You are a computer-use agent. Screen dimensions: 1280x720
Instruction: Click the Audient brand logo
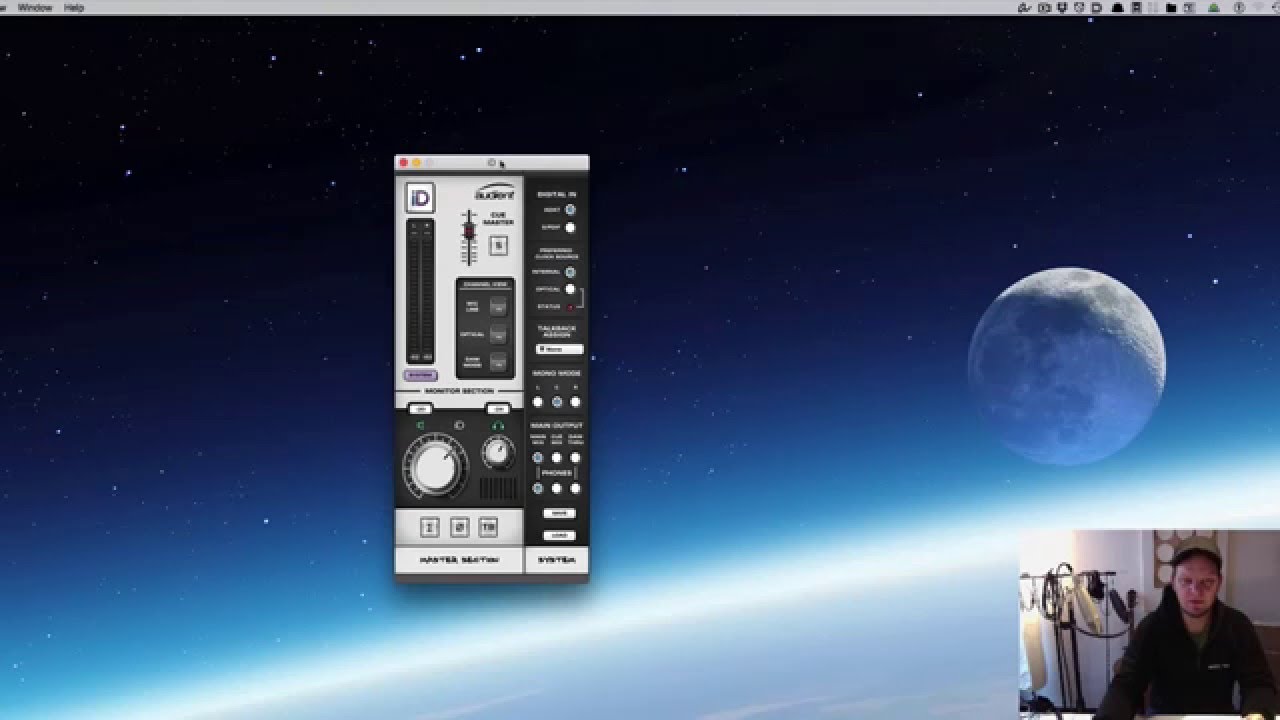494,191
